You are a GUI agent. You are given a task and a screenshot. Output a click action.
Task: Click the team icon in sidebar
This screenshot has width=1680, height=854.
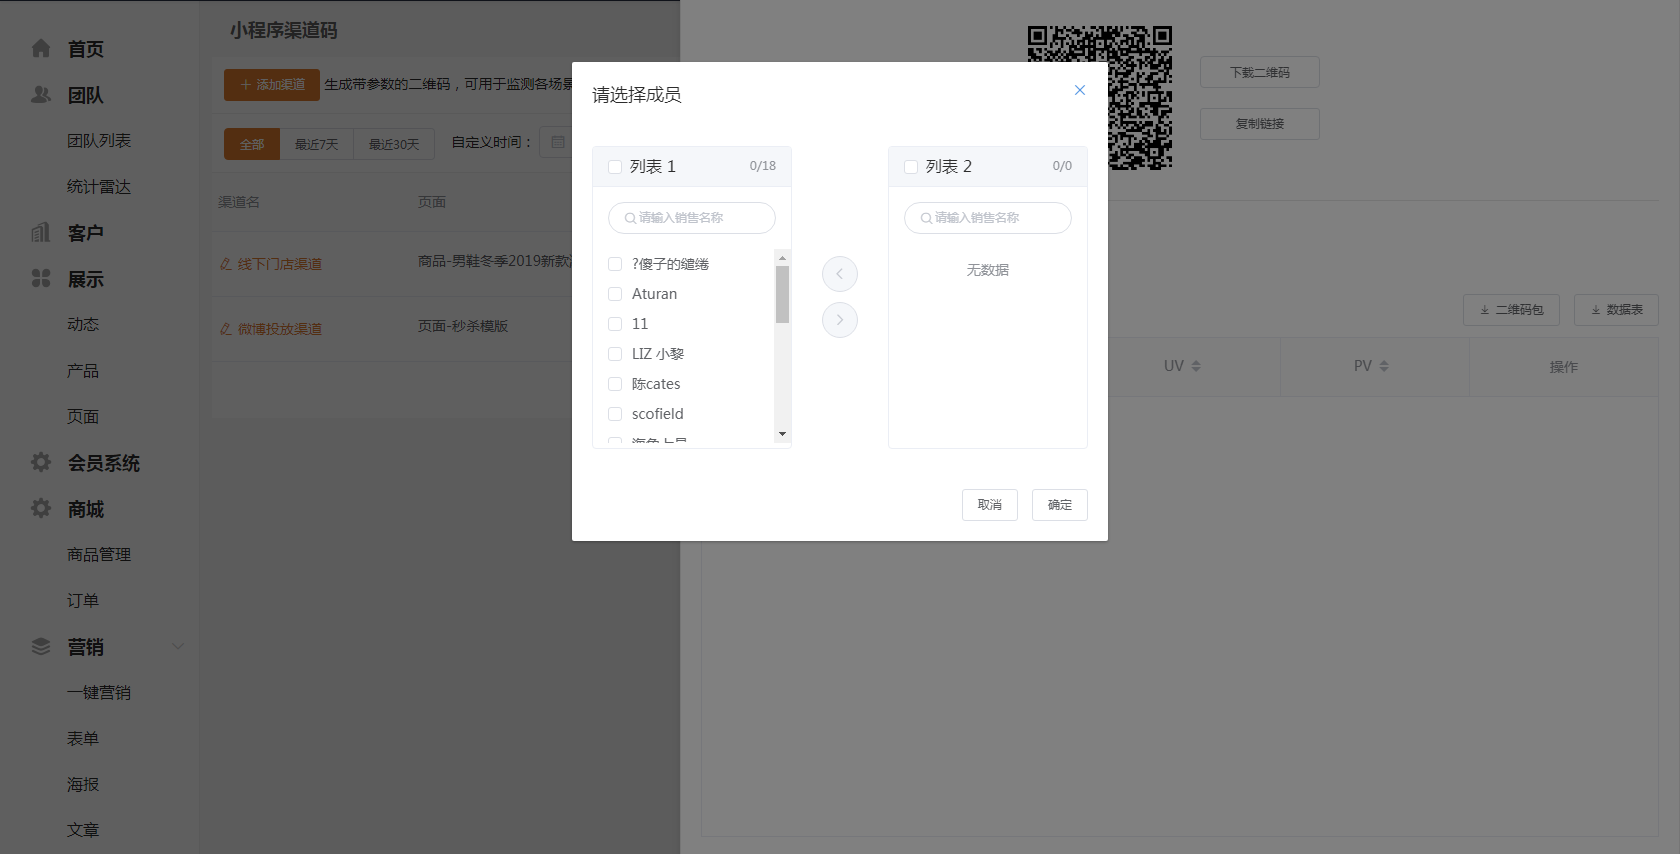(x=41, y=95)
